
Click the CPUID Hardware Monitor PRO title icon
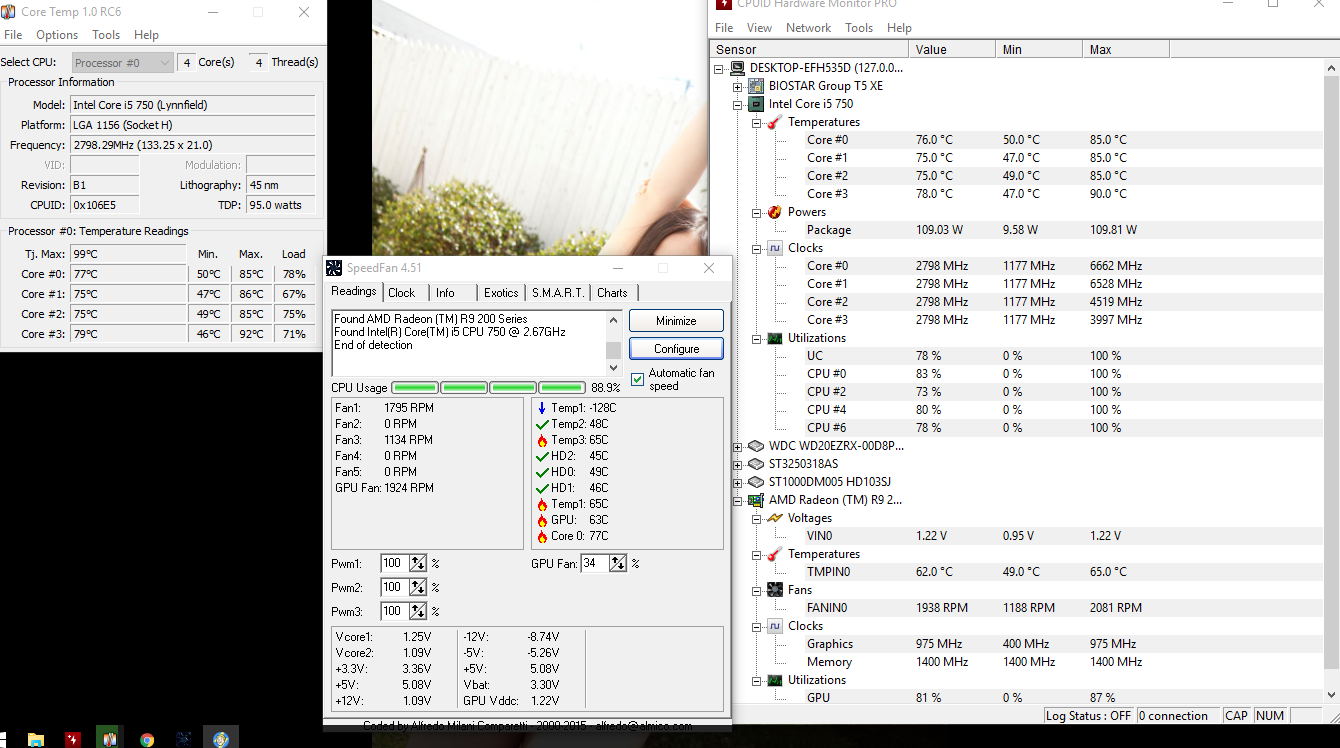tap(724, 4)
